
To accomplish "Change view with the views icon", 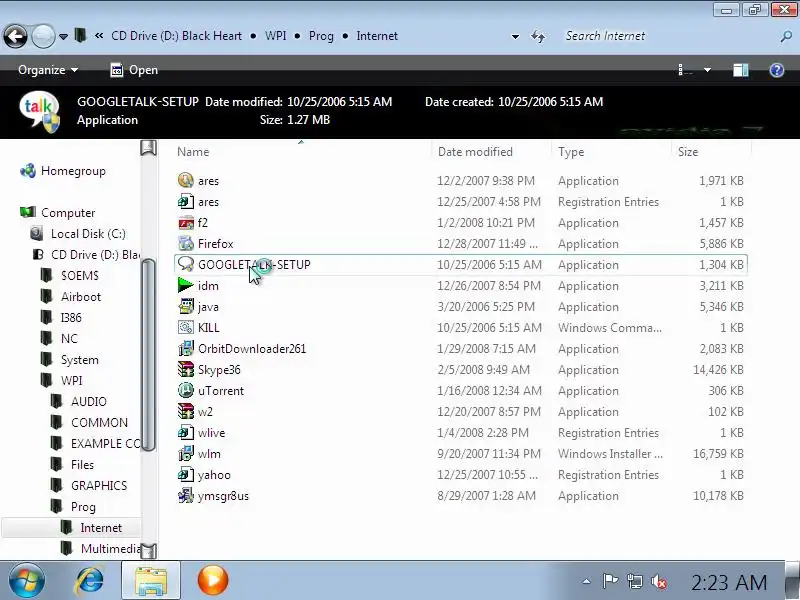I will click(685, 70).
